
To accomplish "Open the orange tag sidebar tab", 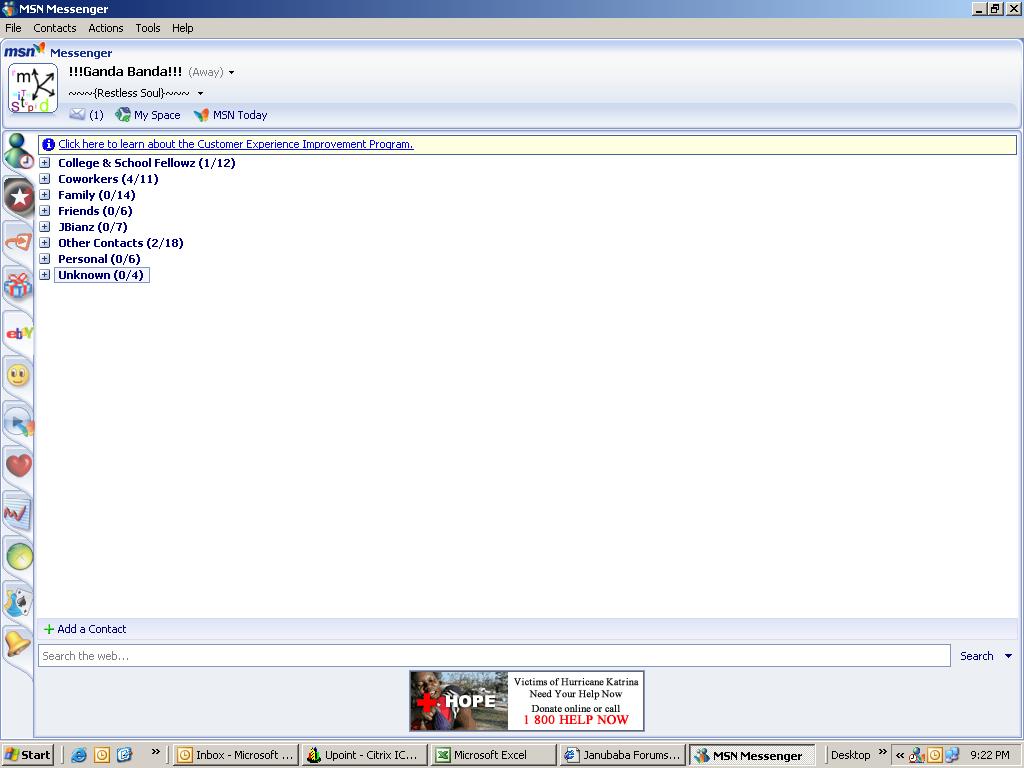I will 18,242.
